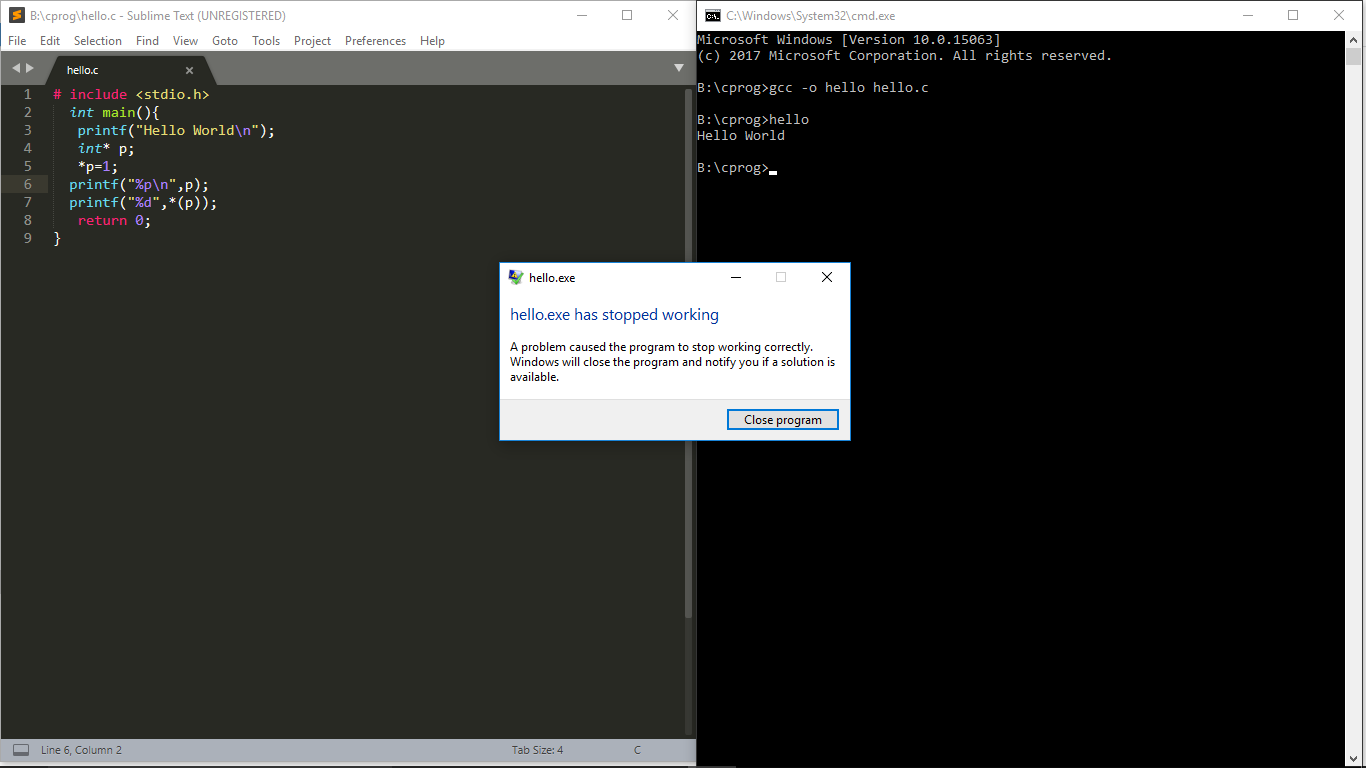
Task: Click the Microsoft Windows version line in cmd
Action: (849, 40)
